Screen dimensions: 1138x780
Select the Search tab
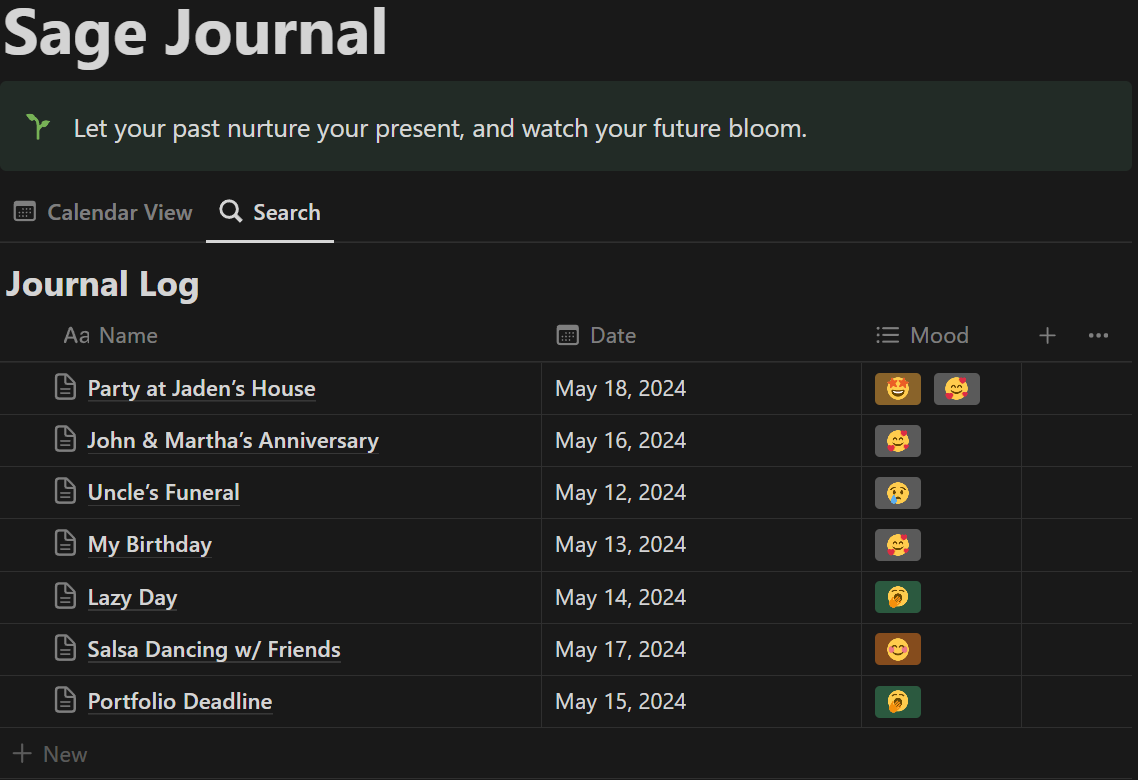point(270,213)
